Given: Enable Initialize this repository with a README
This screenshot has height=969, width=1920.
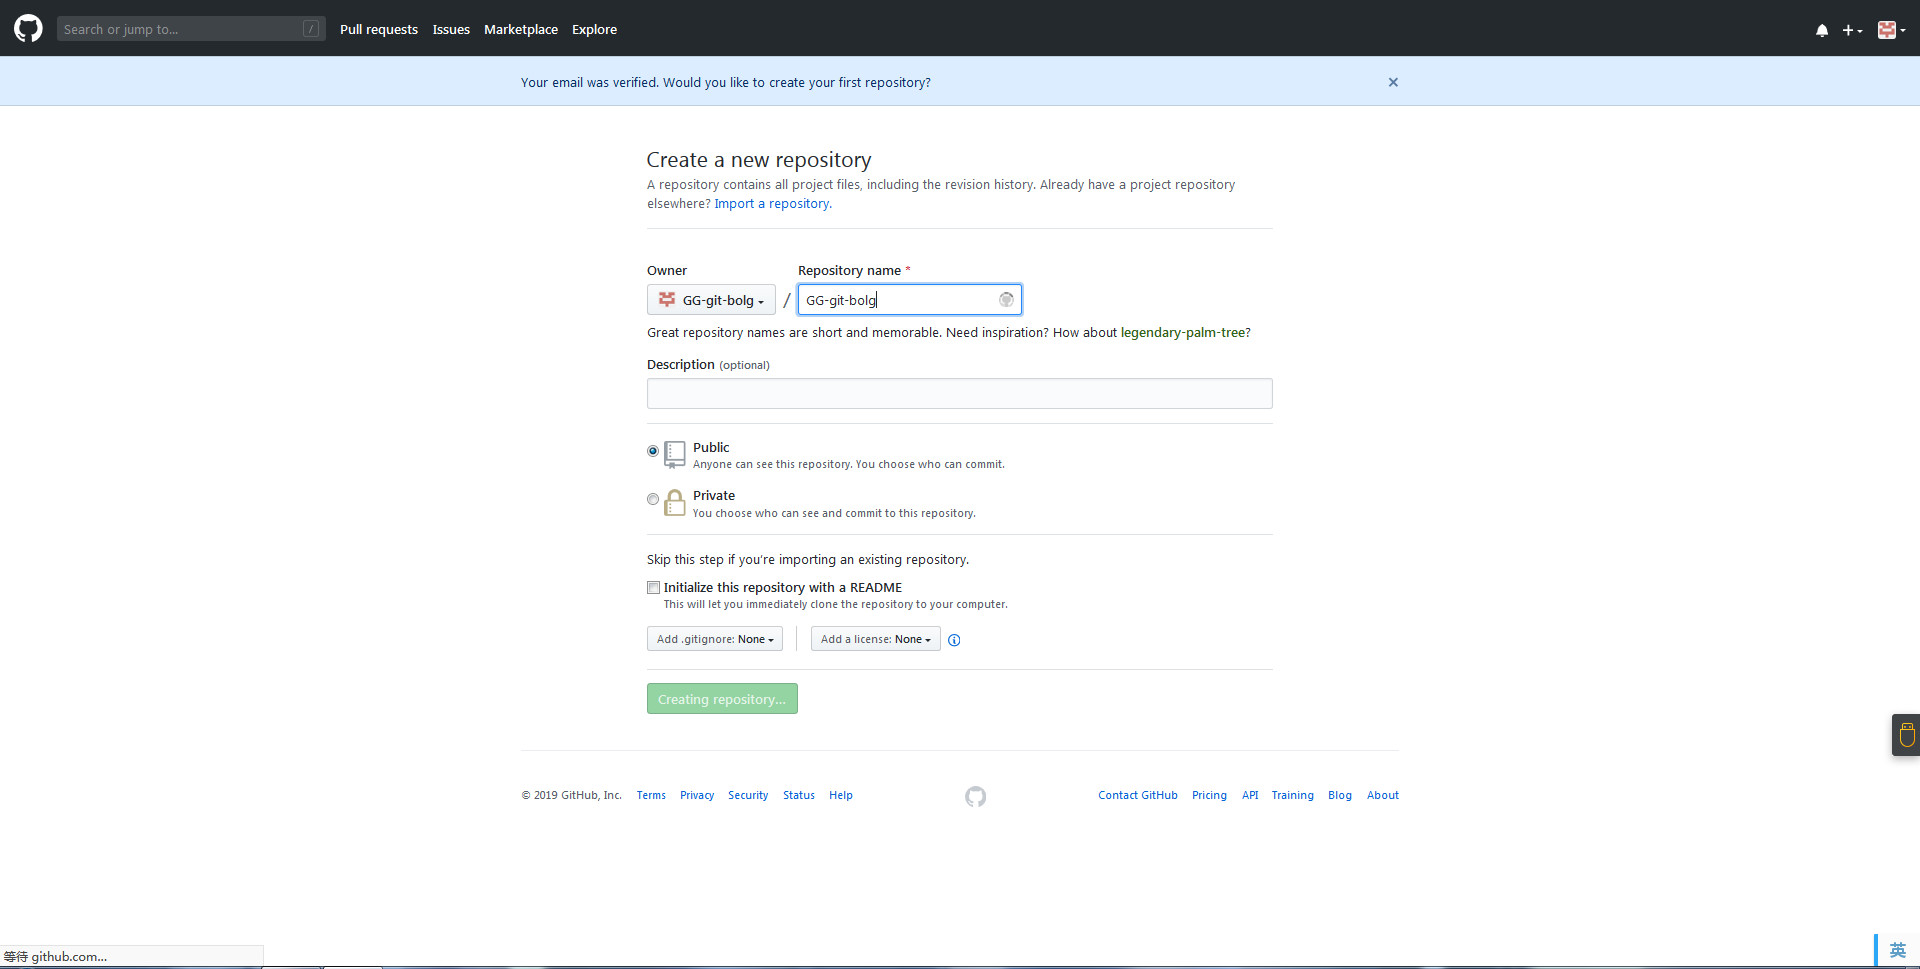Looking at the screenshot, I should pos(653,588).
